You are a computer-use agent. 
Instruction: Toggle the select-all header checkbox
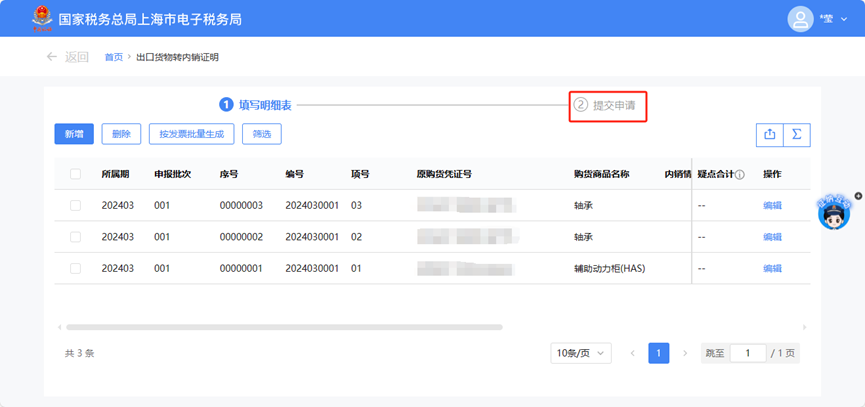pos(76,174)
